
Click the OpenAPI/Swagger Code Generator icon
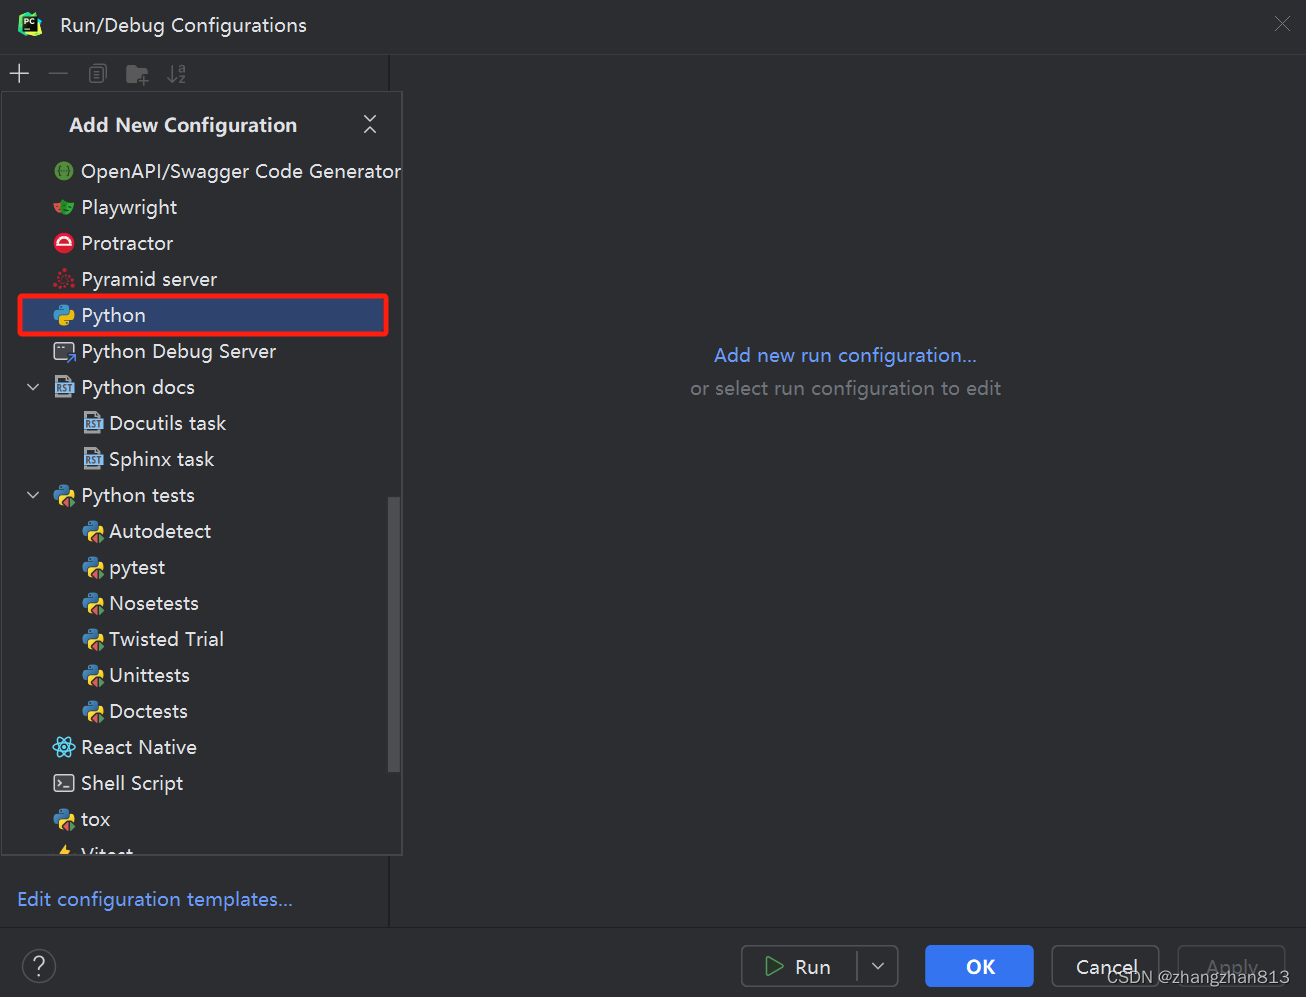64,171
